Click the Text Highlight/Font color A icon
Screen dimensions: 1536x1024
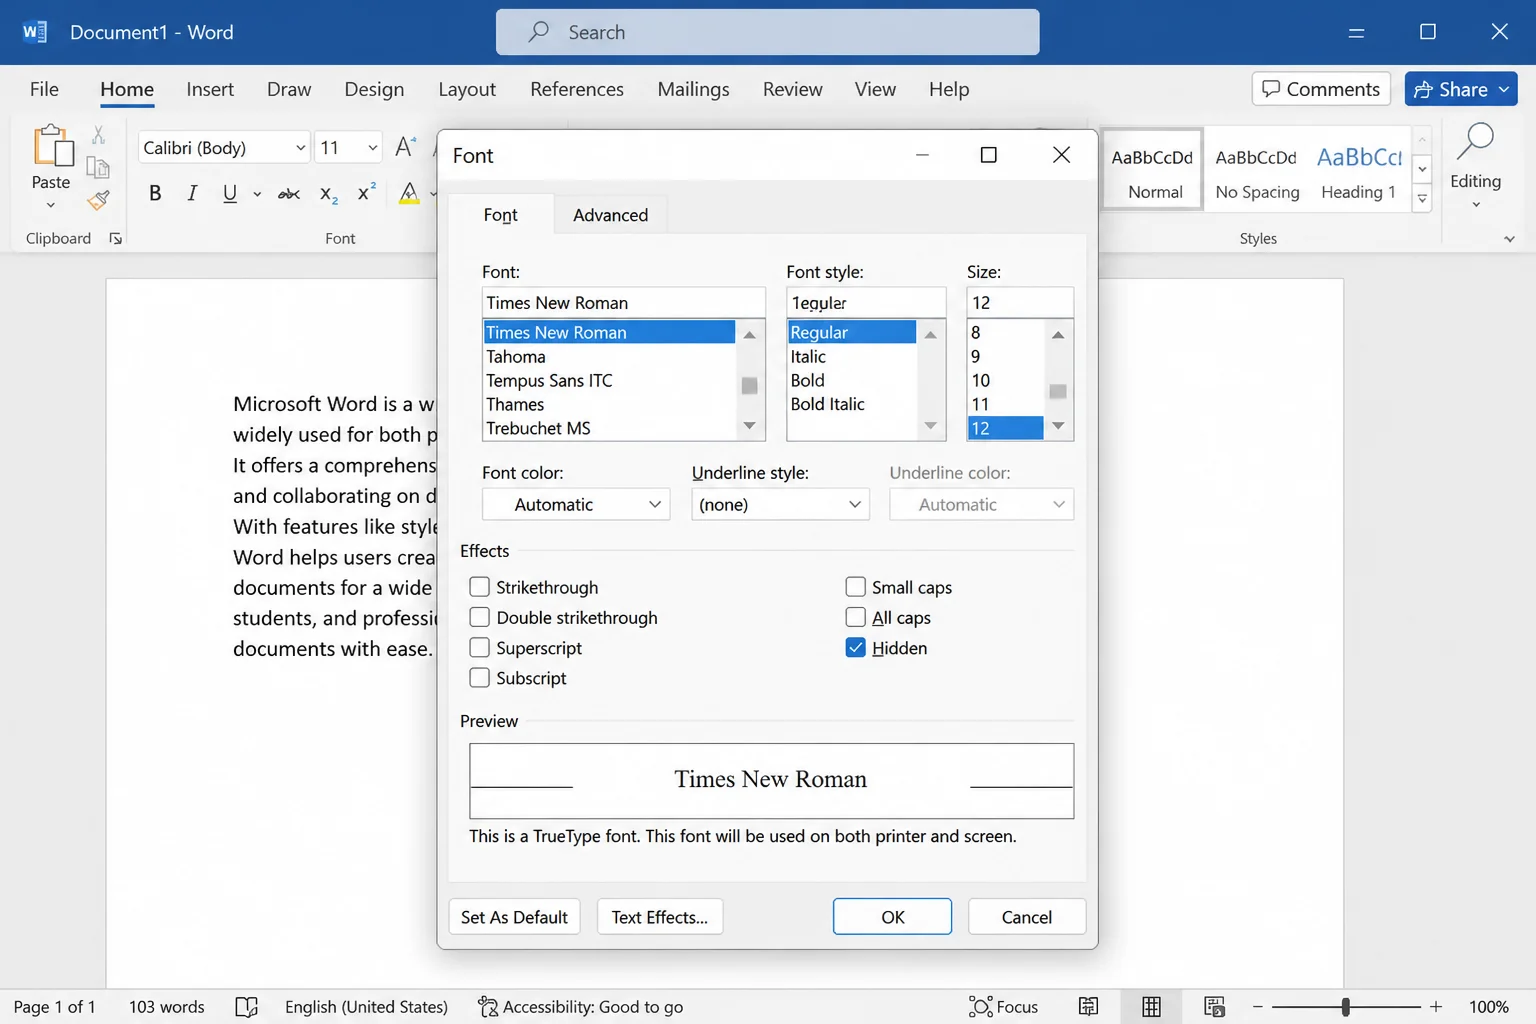coord(409,194)
